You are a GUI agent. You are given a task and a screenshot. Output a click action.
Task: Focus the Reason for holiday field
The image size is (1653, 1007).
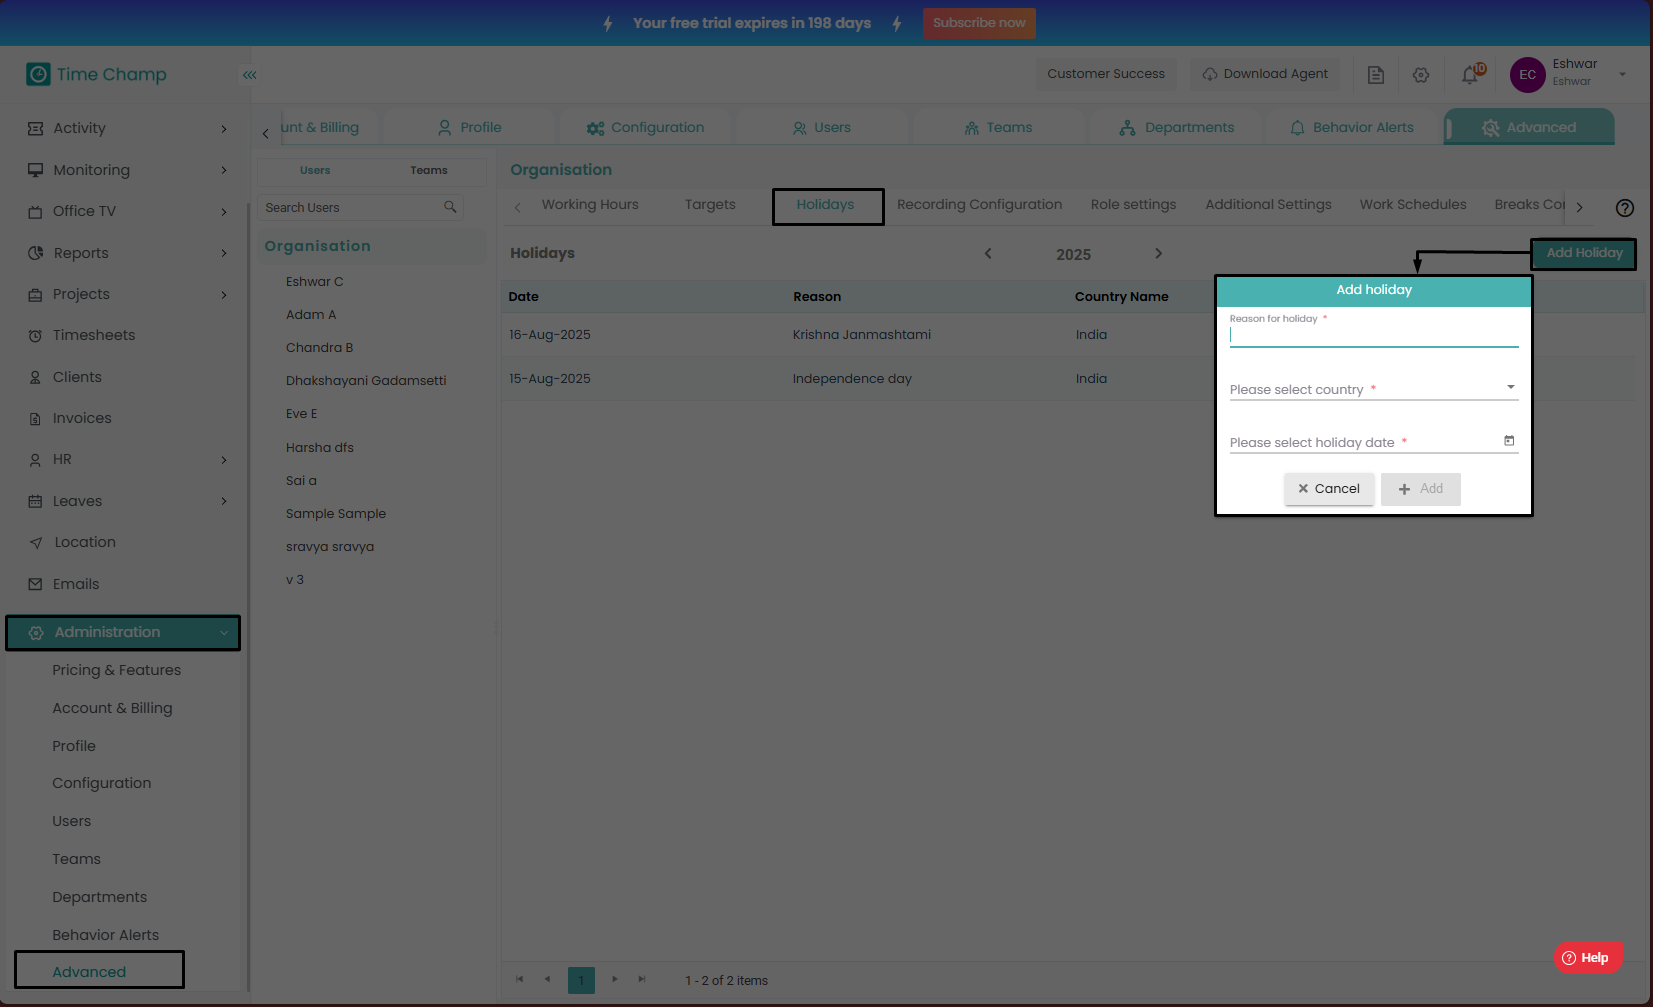(x=1374, y=335)
